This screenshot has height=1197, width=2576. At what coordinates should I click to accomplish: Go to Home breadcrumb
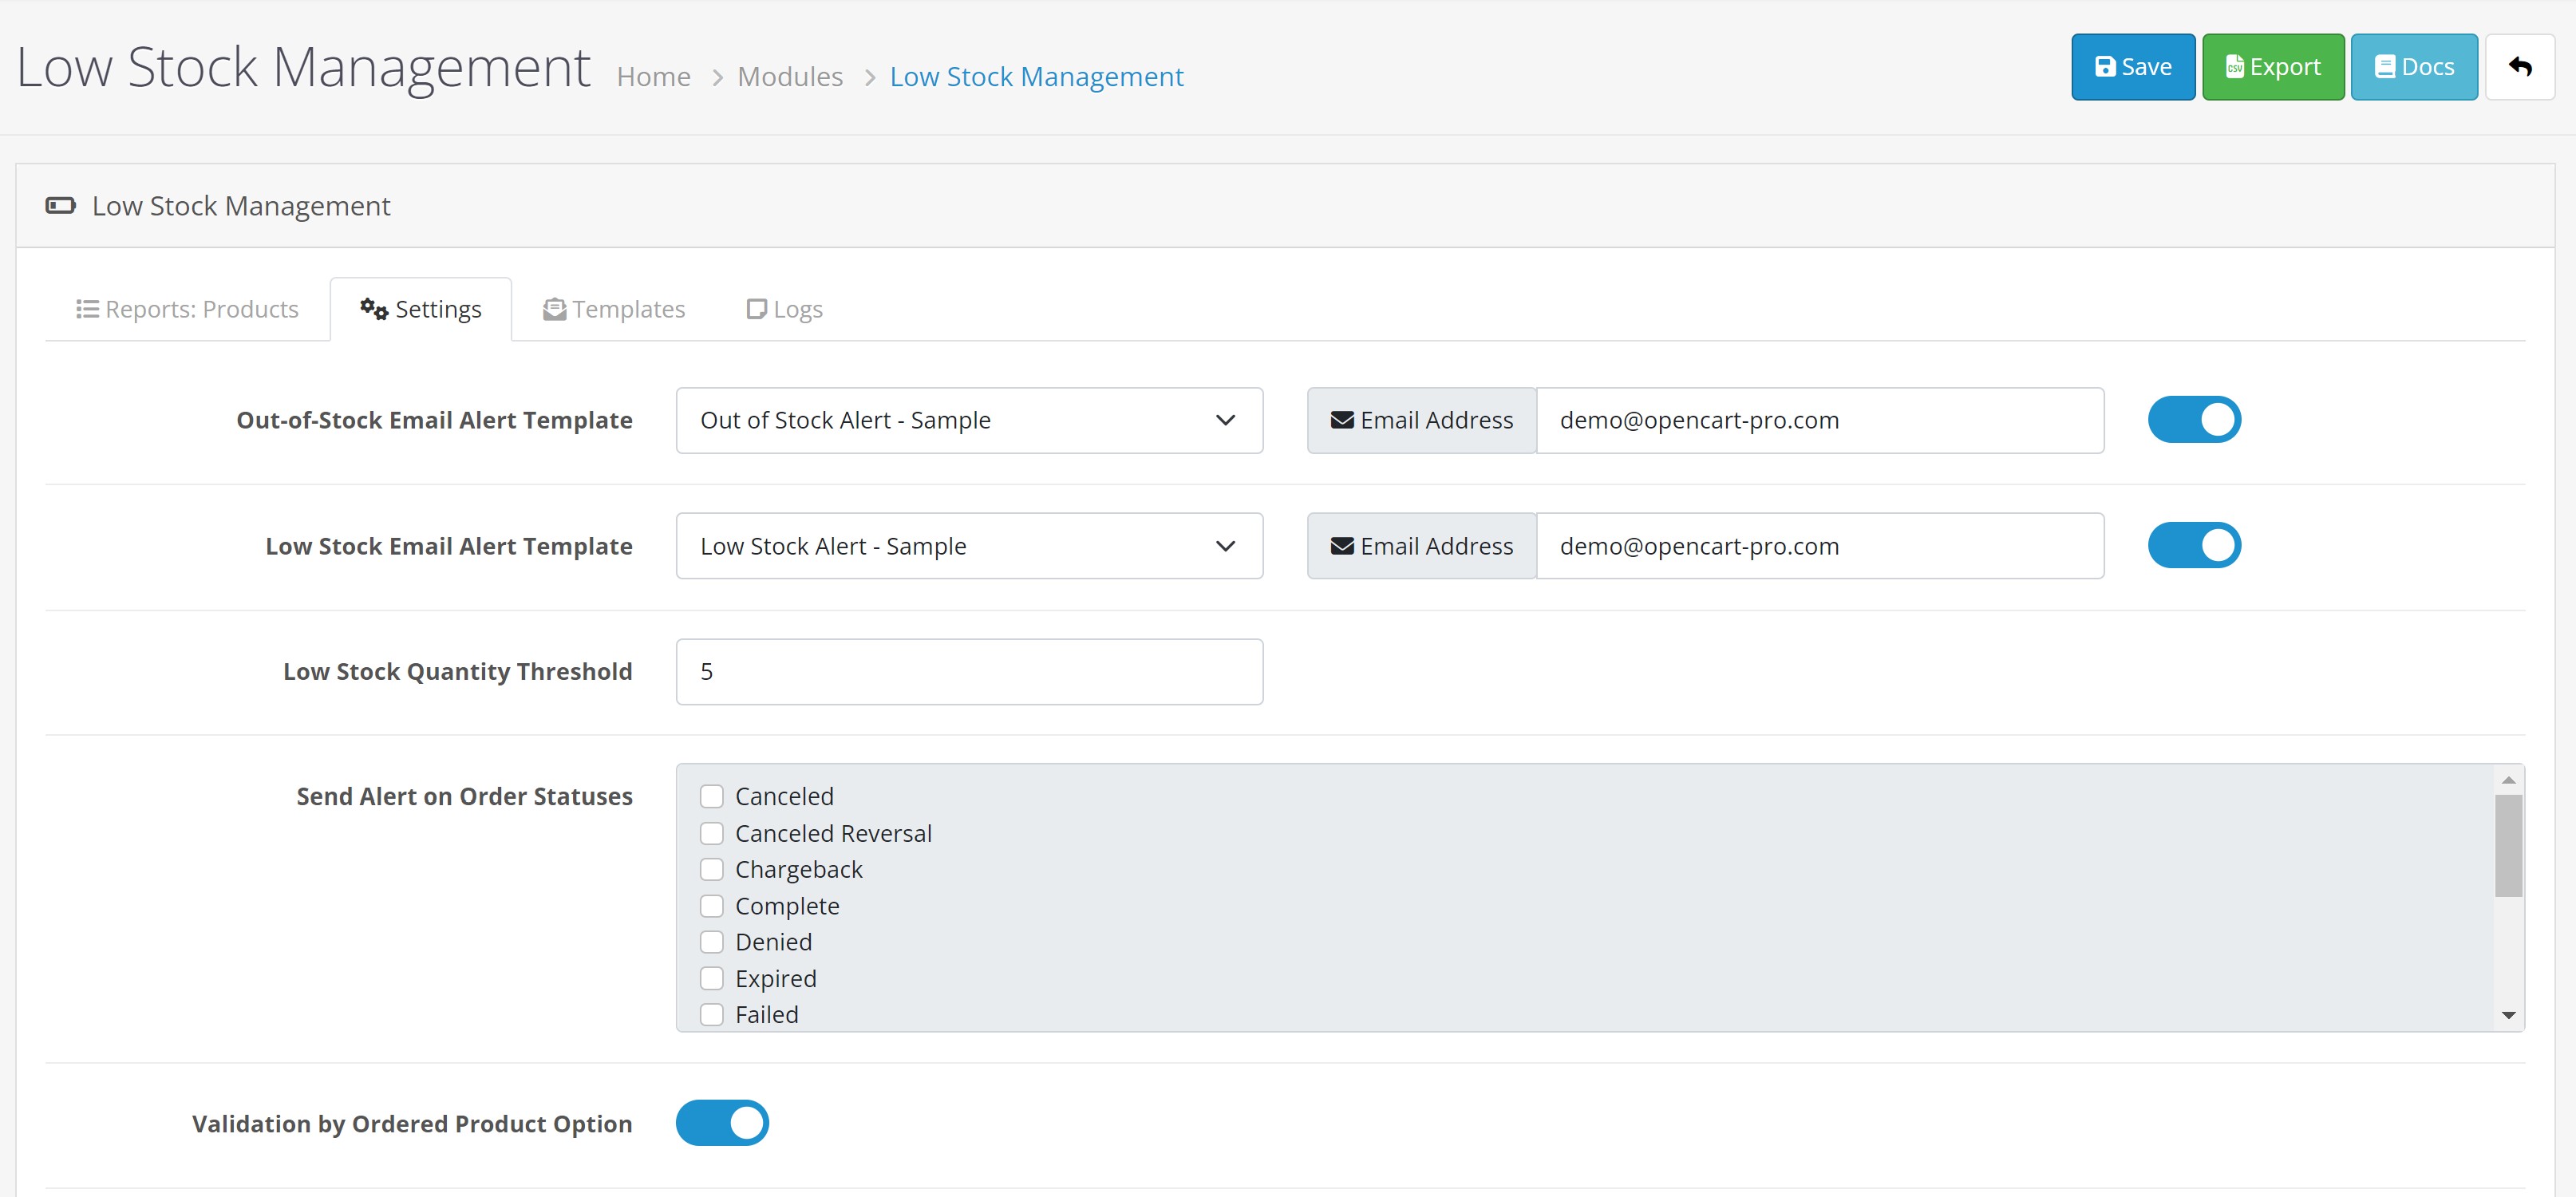[653, 77]
